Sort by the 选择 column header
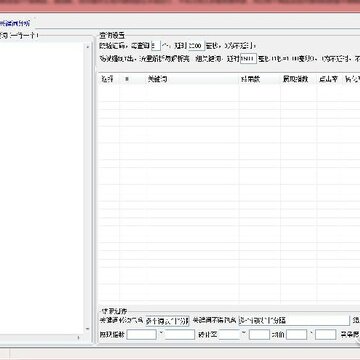Screen dimensions: 360x360 pos(108,79)
